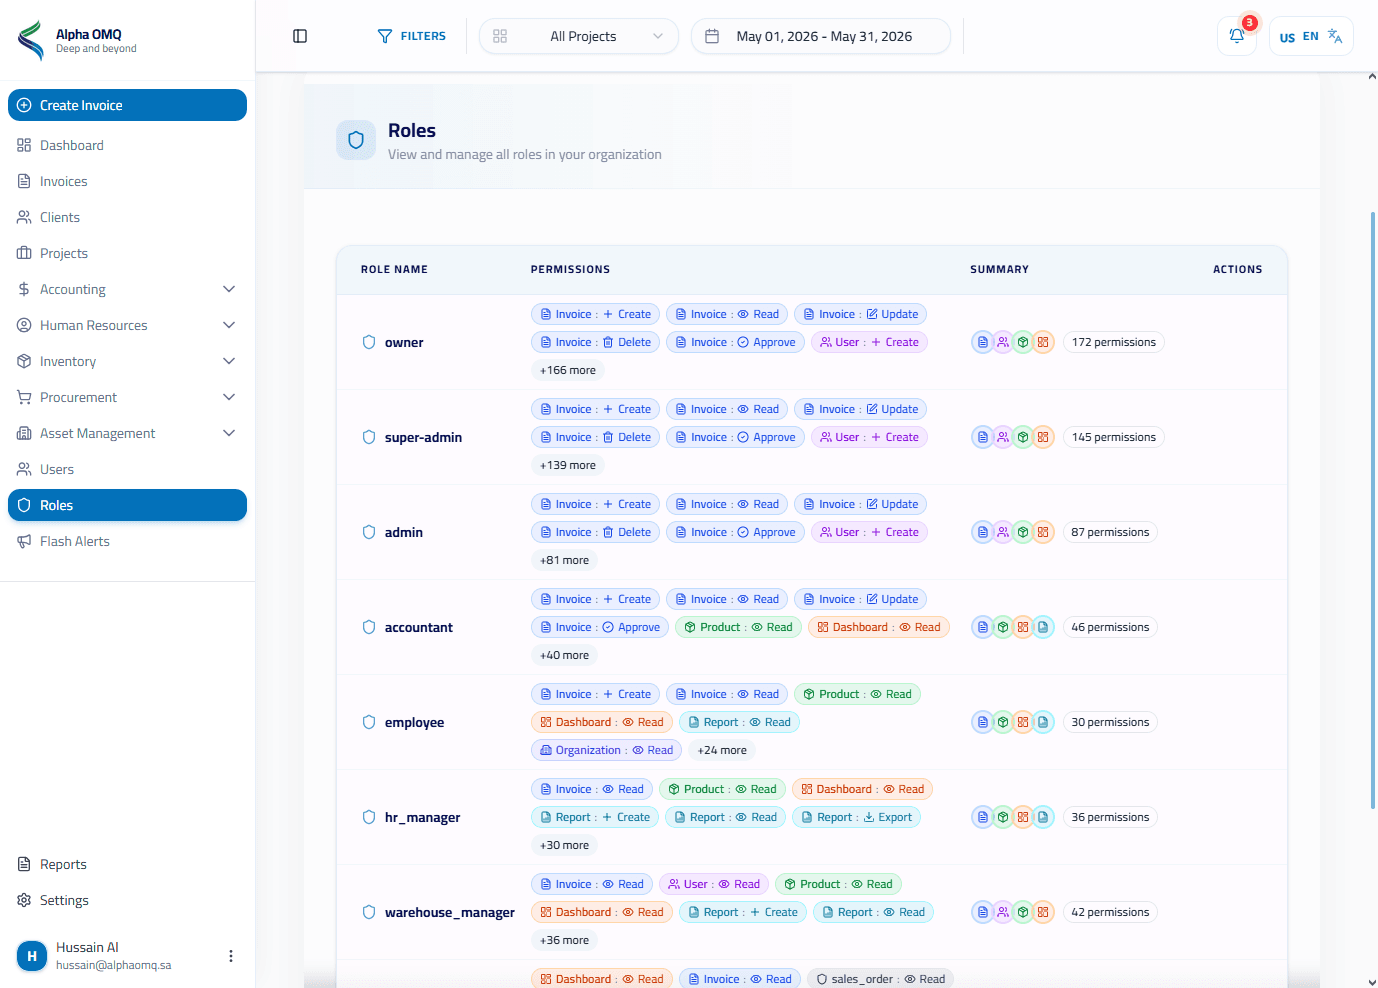The image size is (1378, 988).
Task: Click the sales_order : Read tag
Action: pos(880,979)
